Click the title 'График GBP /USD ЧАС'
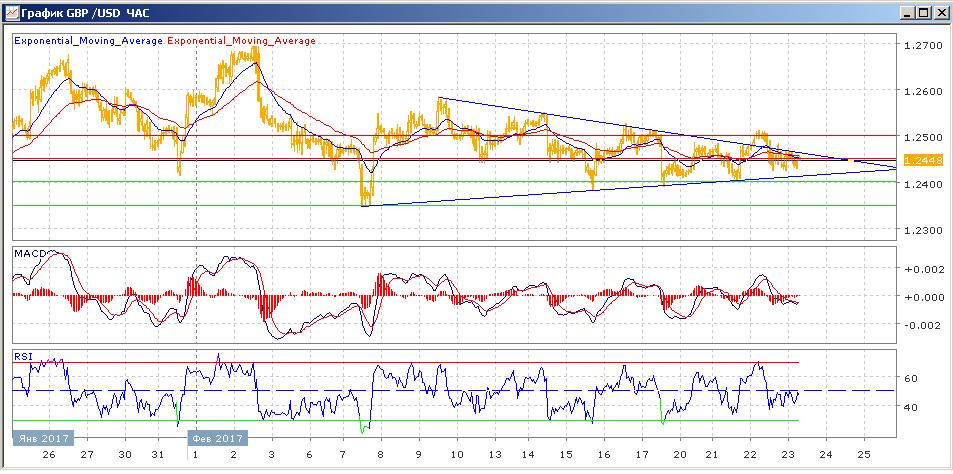 (x=84, y=13)
